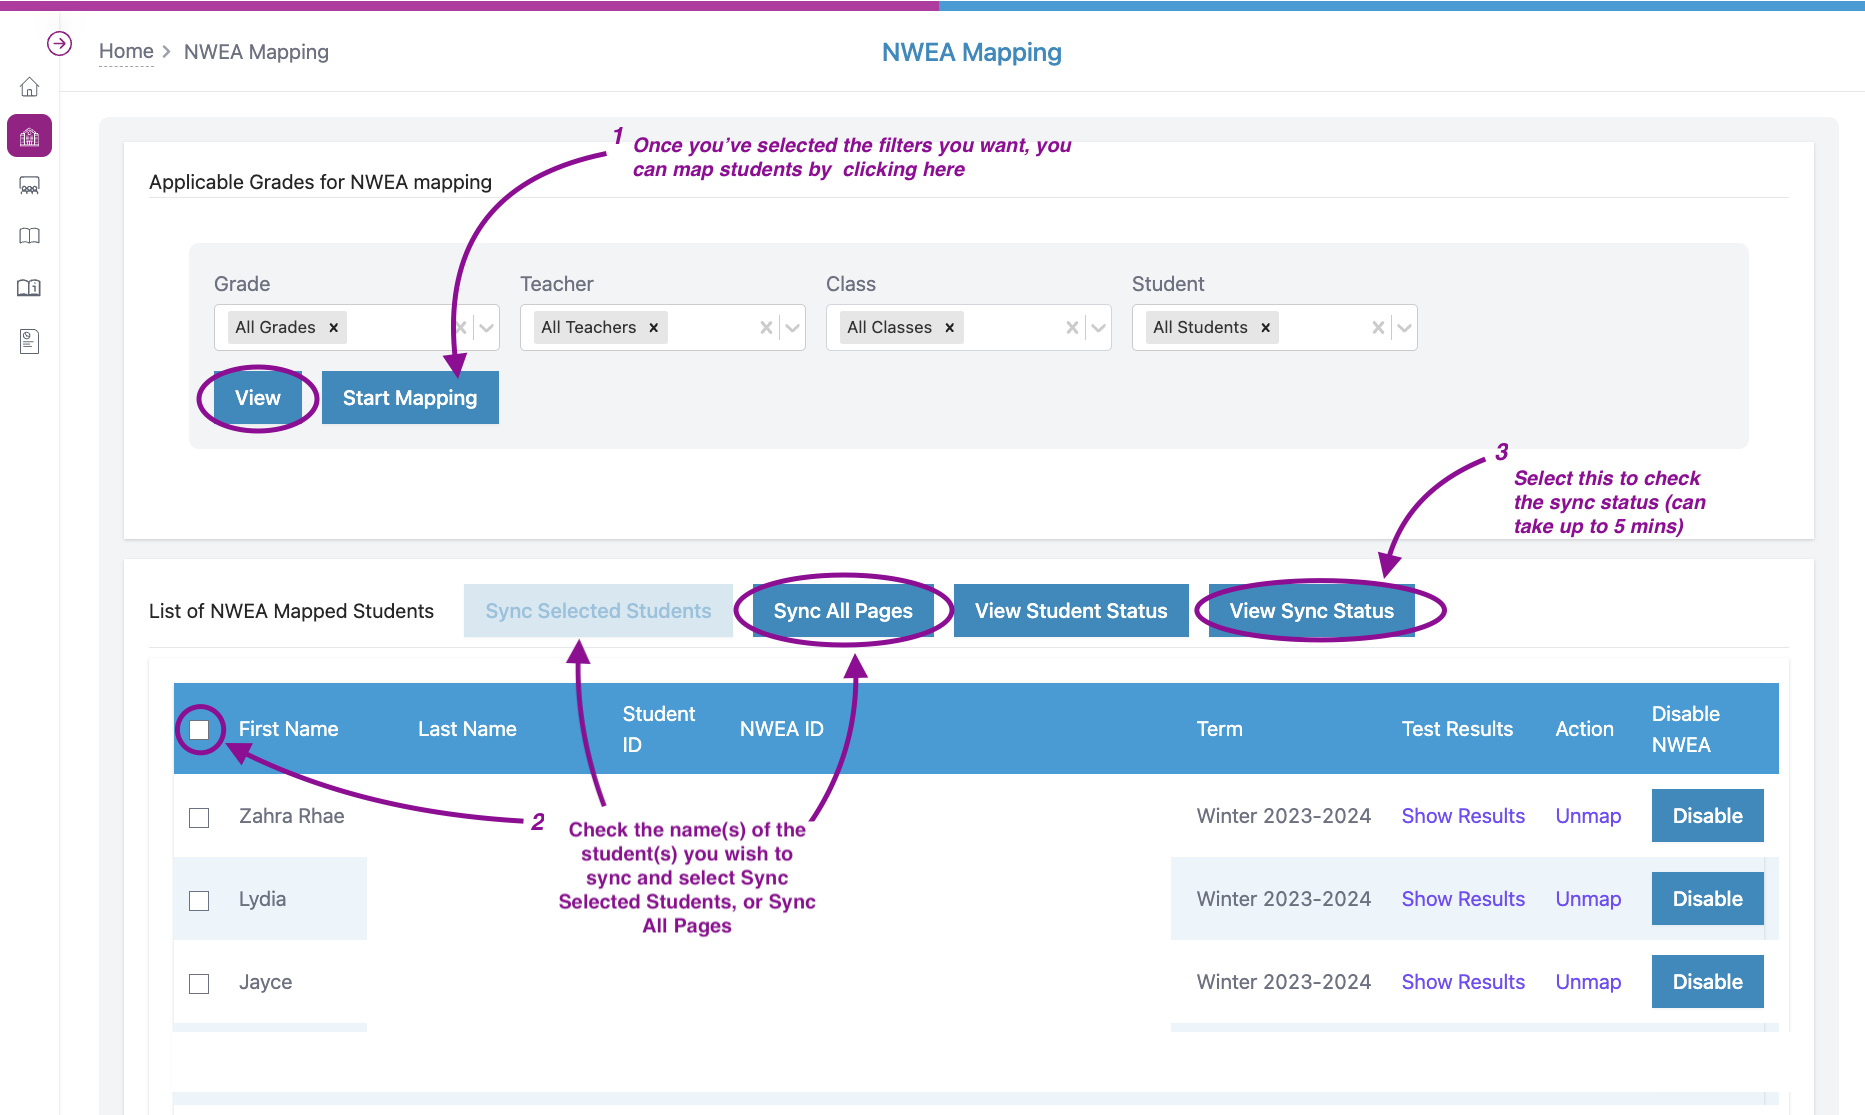
Task: Click the View button
Action: click(258, 398)
